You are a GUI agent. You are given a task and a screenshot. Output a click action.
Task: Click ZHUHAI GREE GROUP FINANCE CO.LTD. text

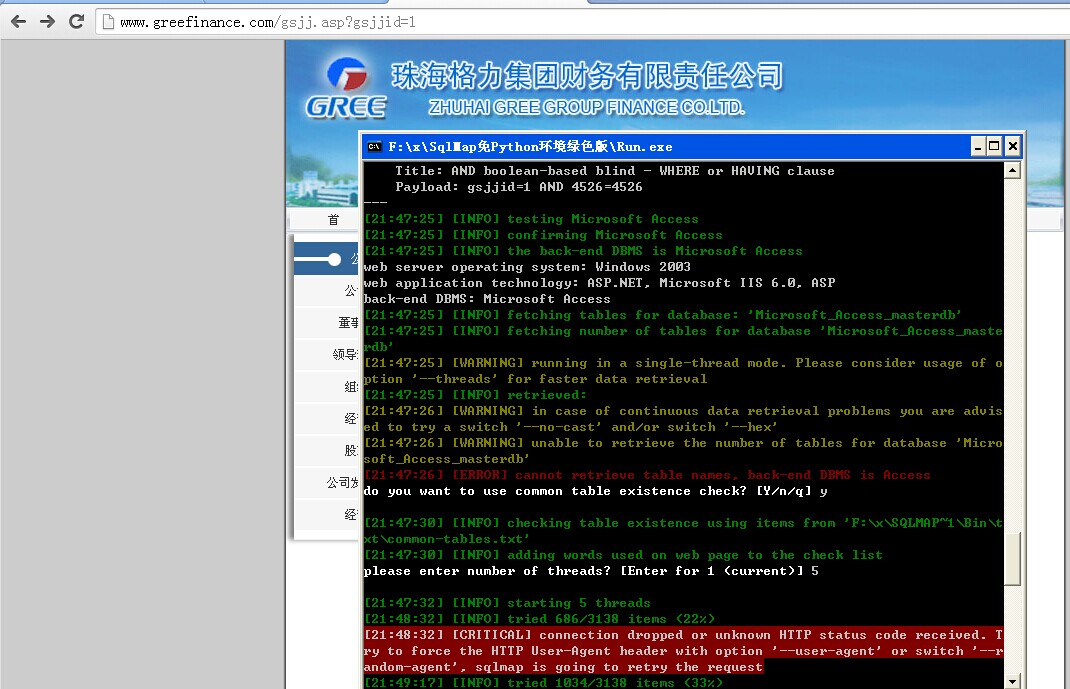[587, 108]
